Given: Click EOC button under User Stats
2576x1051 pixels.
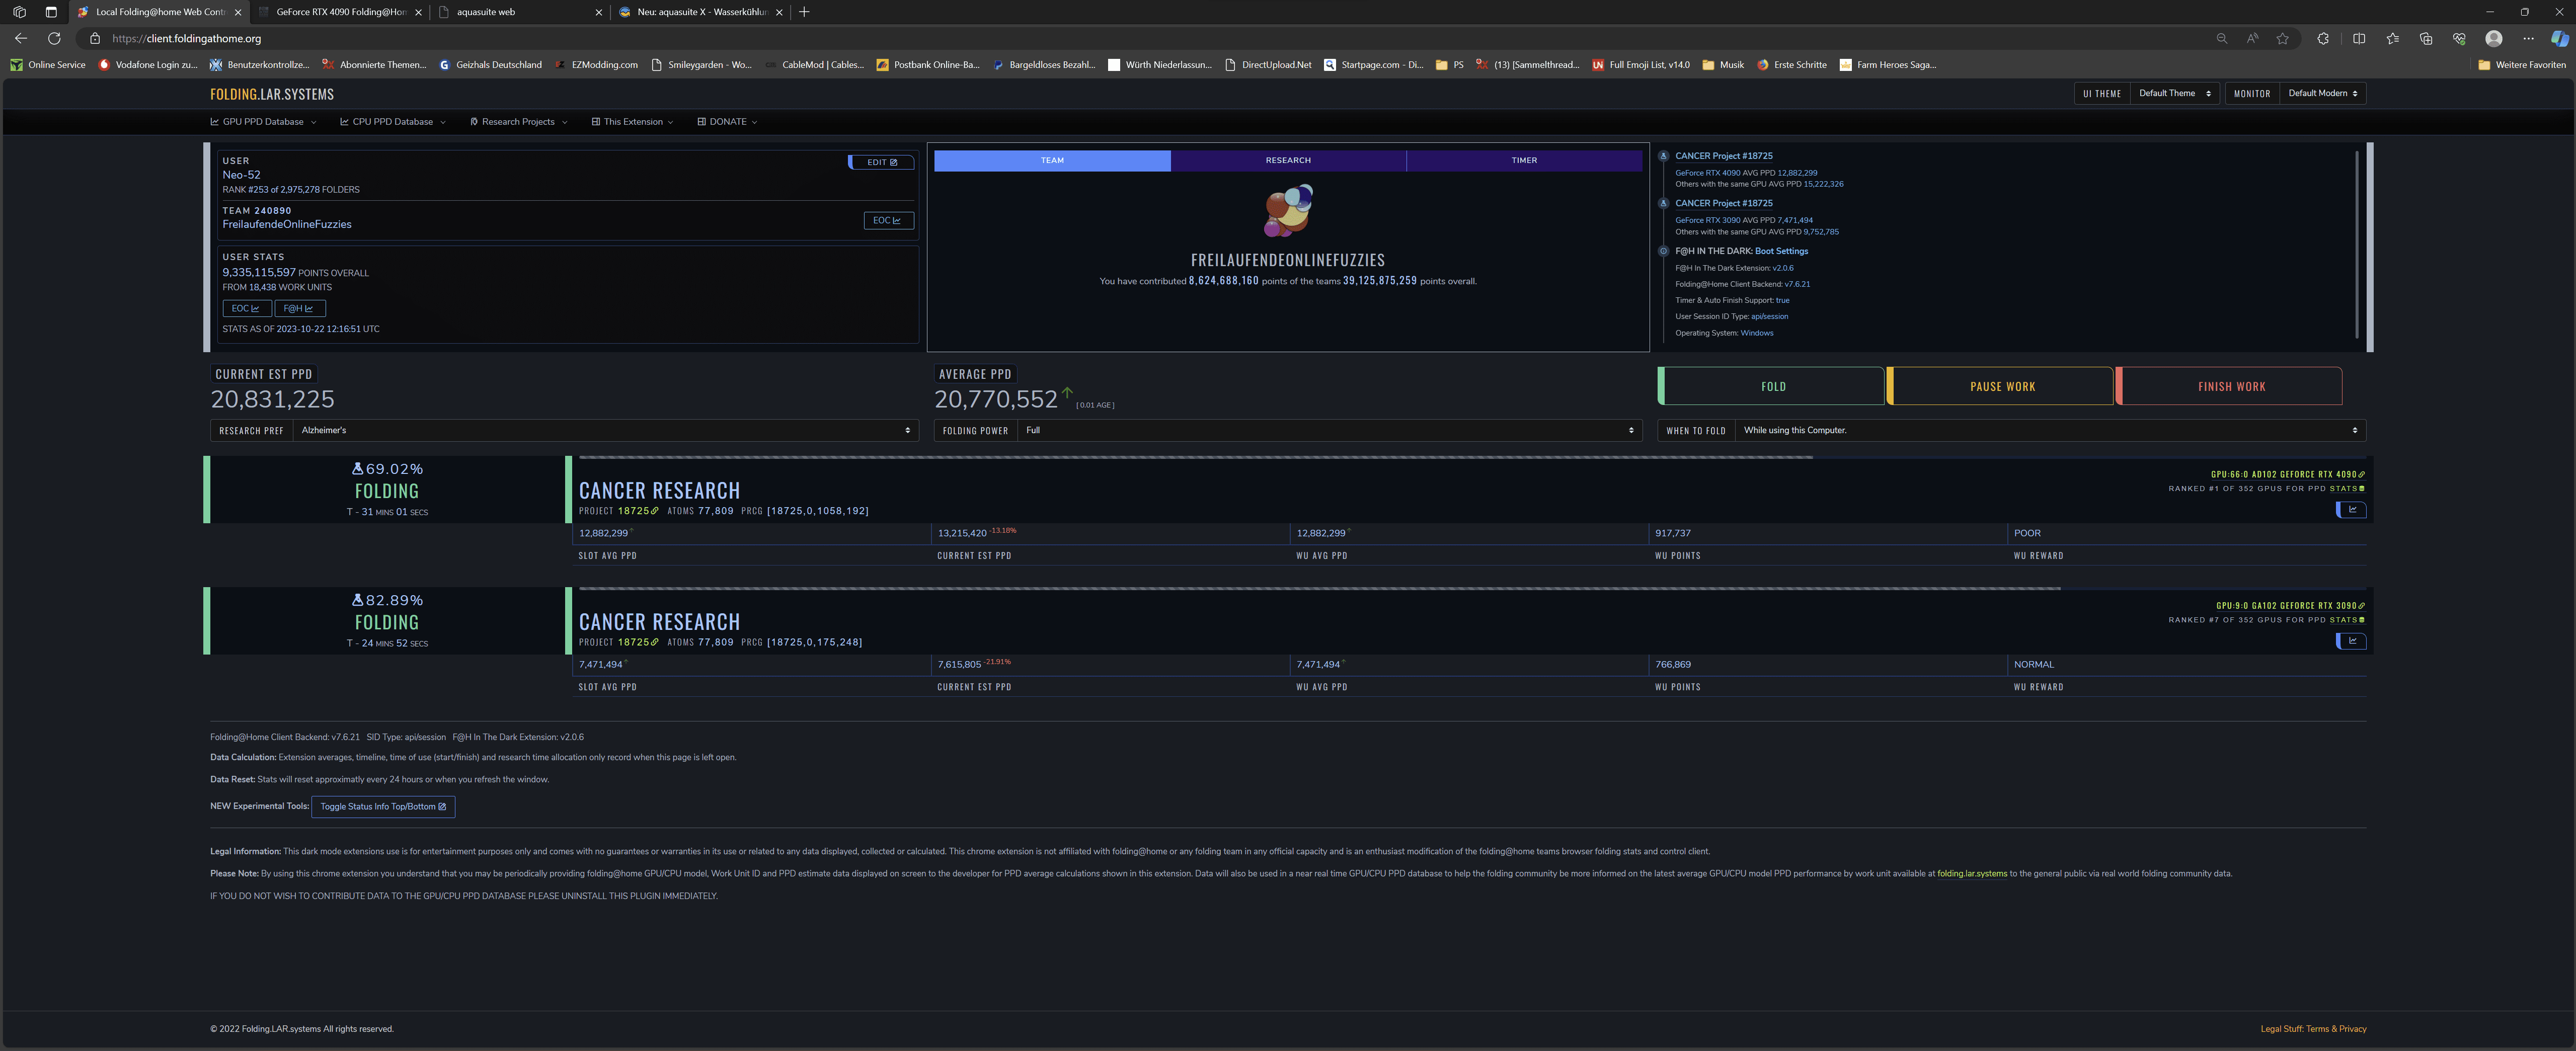Looking at the screenshot, I should coord(246,309).
